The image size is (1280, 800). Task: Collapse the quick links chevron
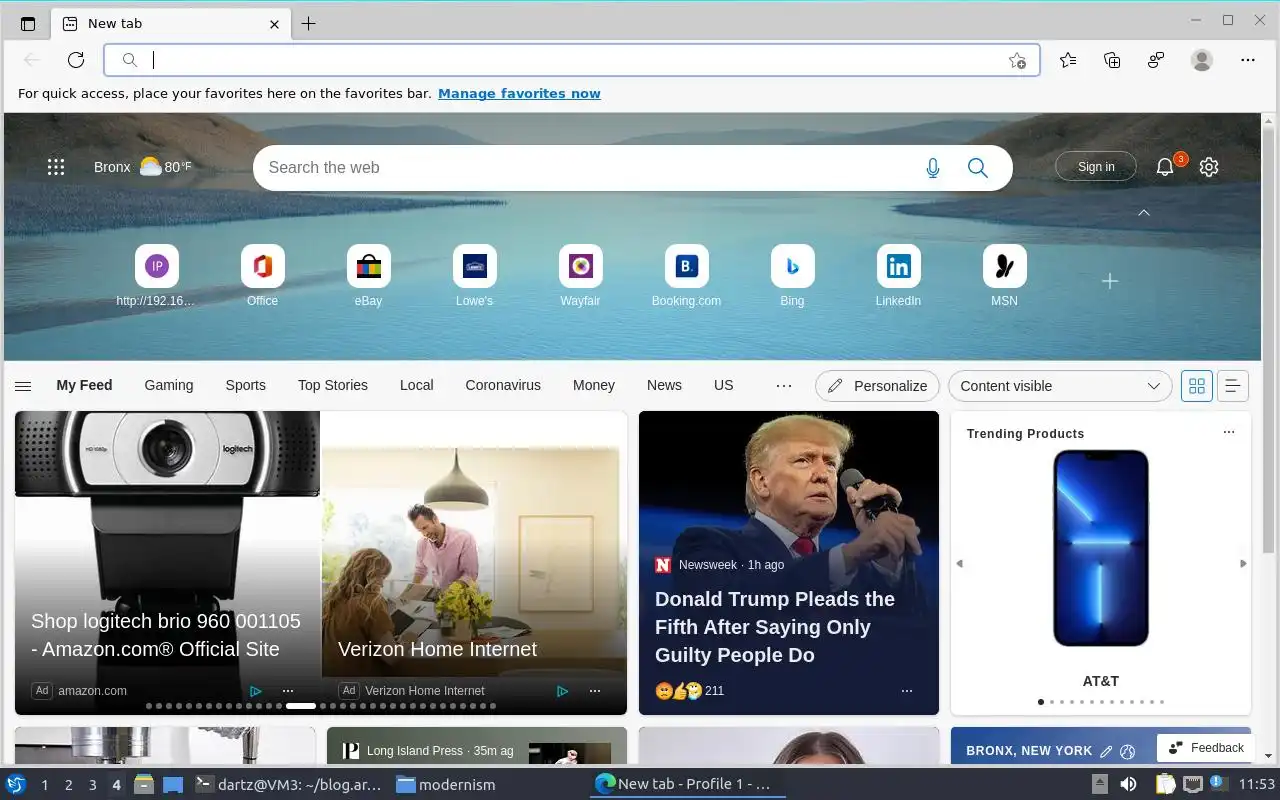pyautogui.click(x=1144, y=213)
